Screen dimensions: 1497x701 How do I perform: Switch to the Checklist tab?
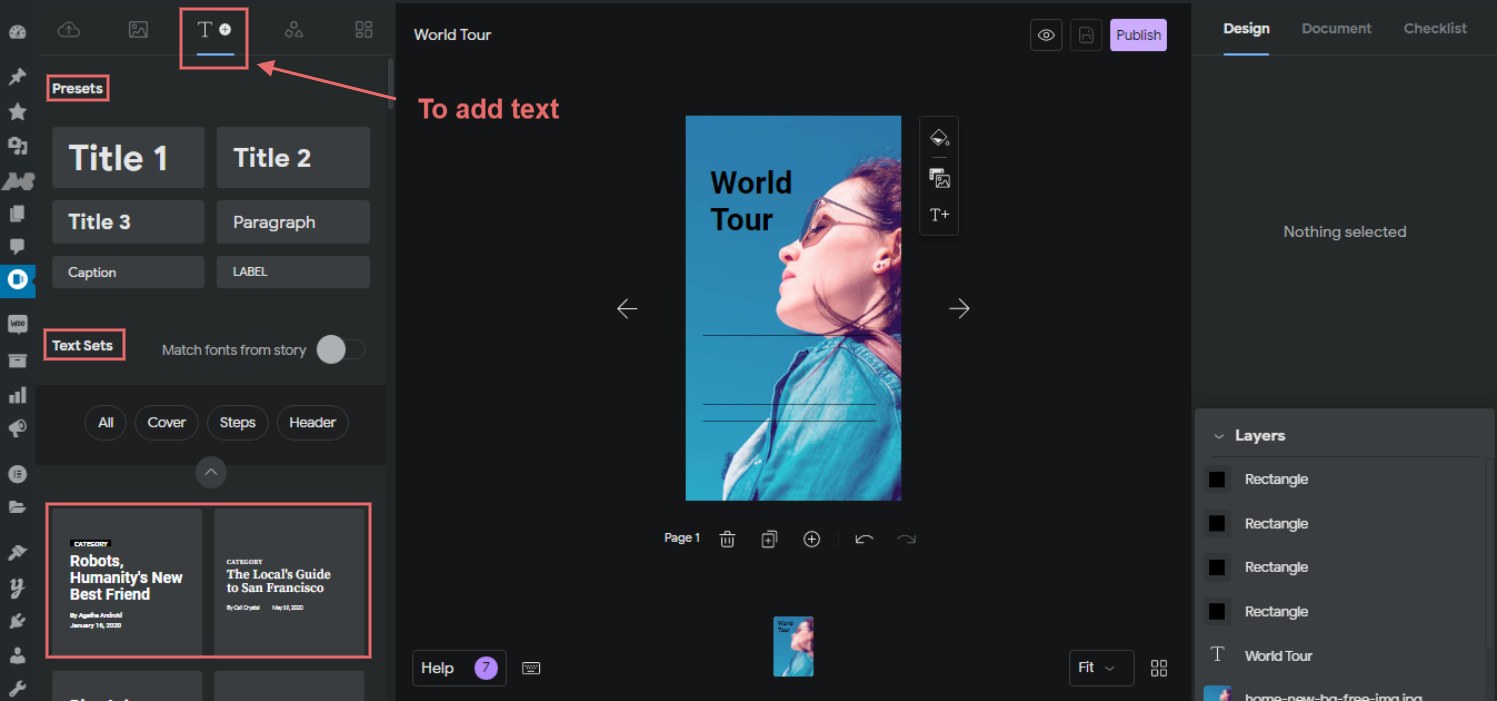point(1434,28)
